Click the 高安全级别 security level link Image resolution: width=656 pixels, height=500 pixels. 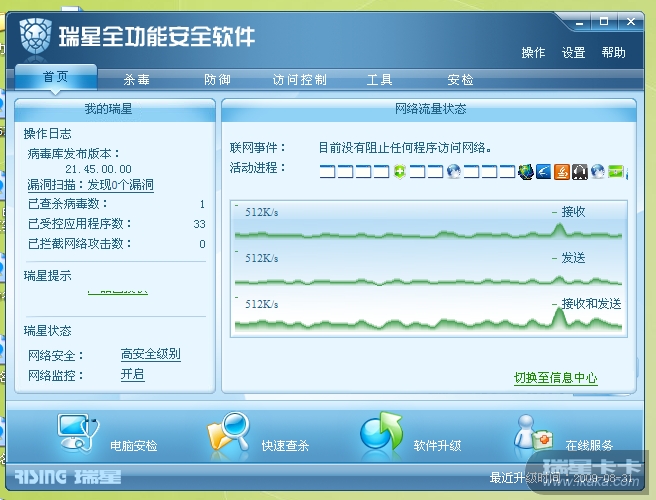pos(151,354)
